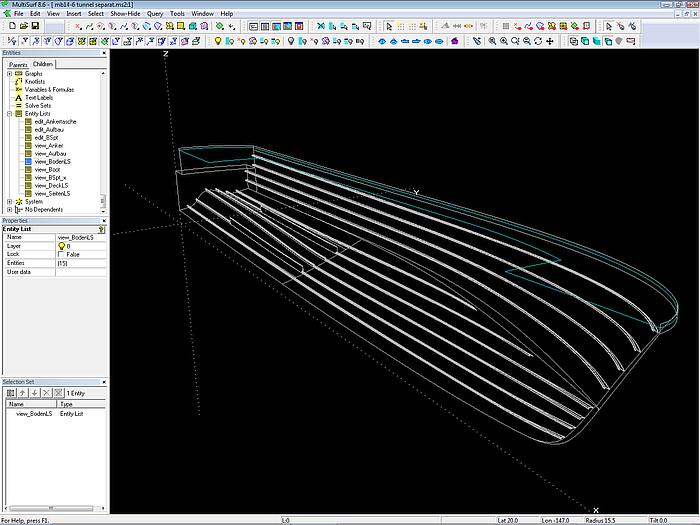Image resolution: width=700 pixels, height=525 pixels.
Task: Click the first yellow light bulb icon
Action: click(x=217, y=41)
